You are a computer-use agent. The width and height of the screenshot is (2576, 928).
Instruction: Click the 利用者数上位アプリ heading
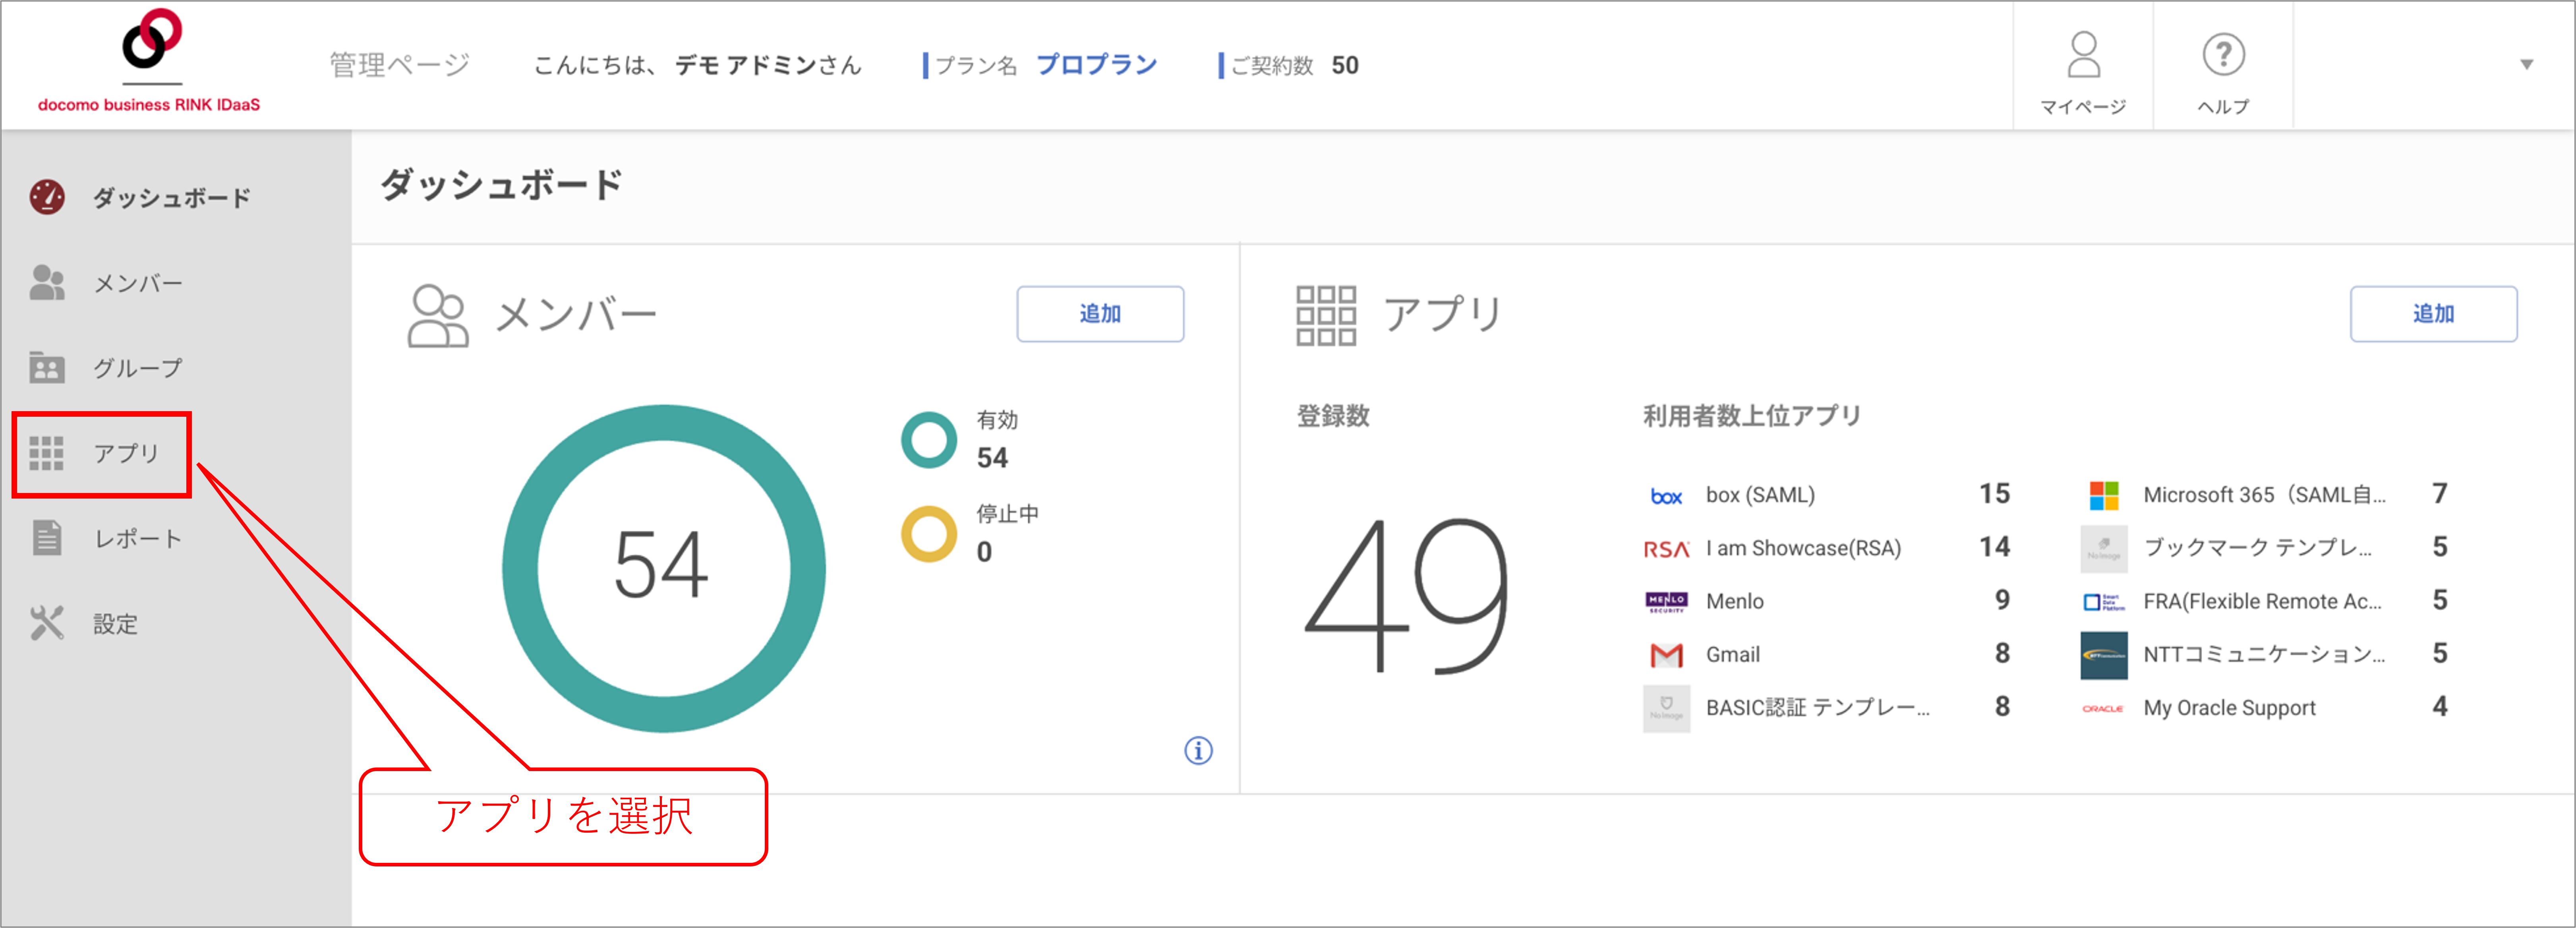click(x=1752, y=416)
